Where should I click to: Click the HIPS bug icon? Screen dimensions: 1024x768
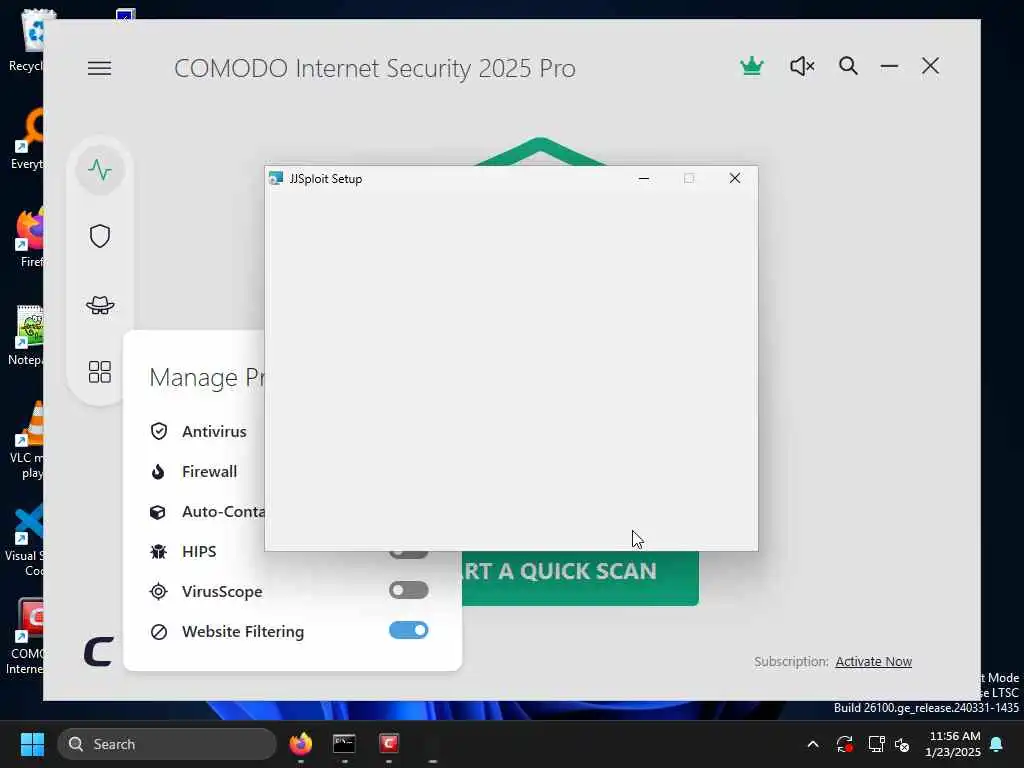158,552
